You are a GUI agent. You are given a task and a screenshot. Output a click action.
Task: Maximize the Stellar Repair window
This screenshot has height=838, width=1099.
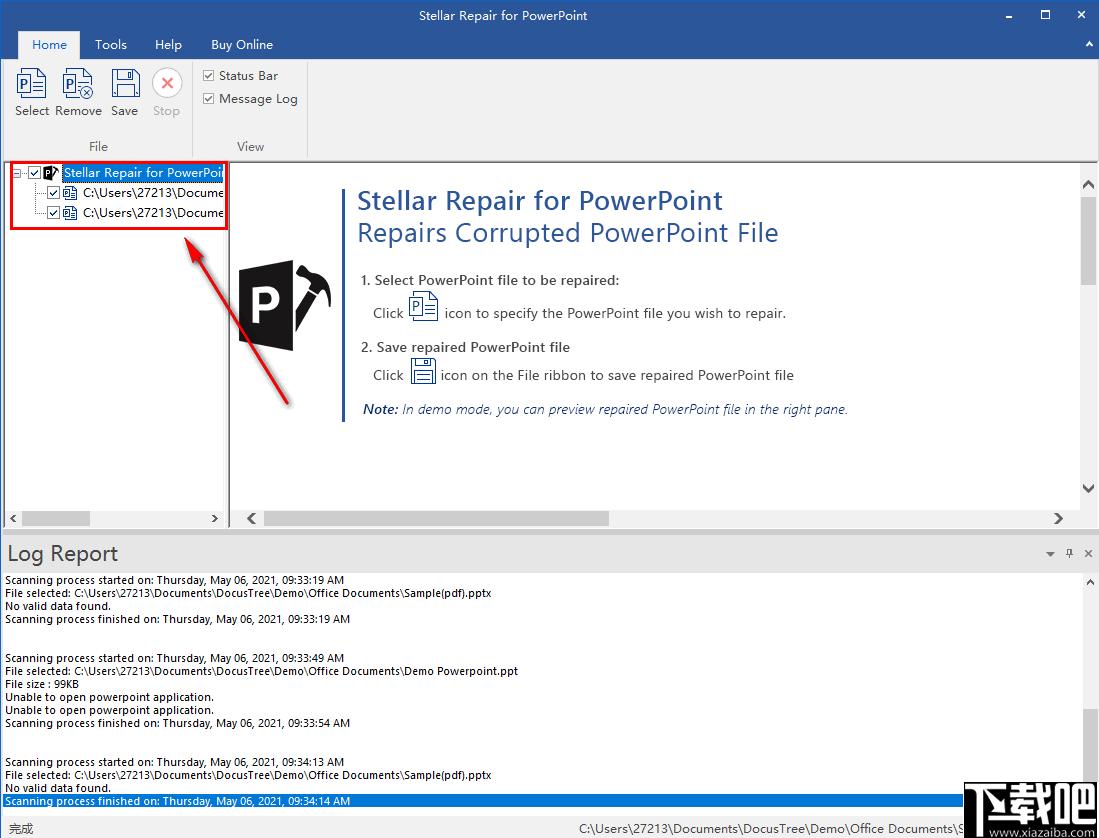tap(1045, 15)
